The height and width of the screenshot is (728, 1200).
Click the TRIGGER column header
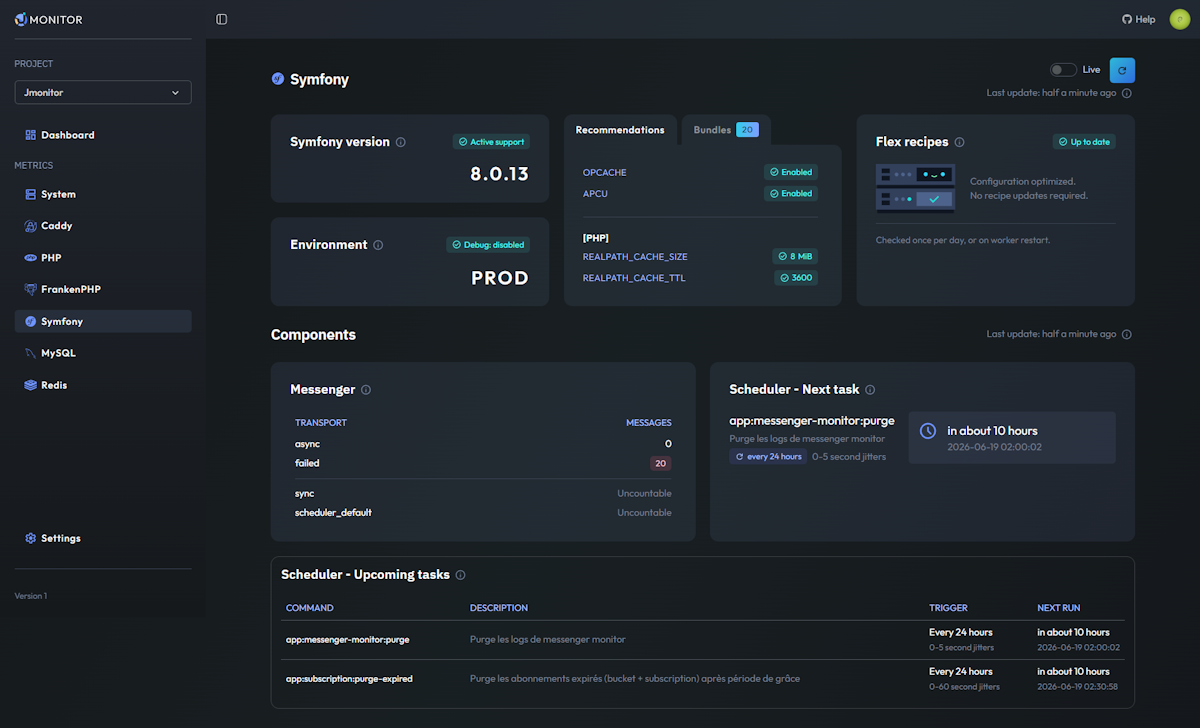coord(948,608)
